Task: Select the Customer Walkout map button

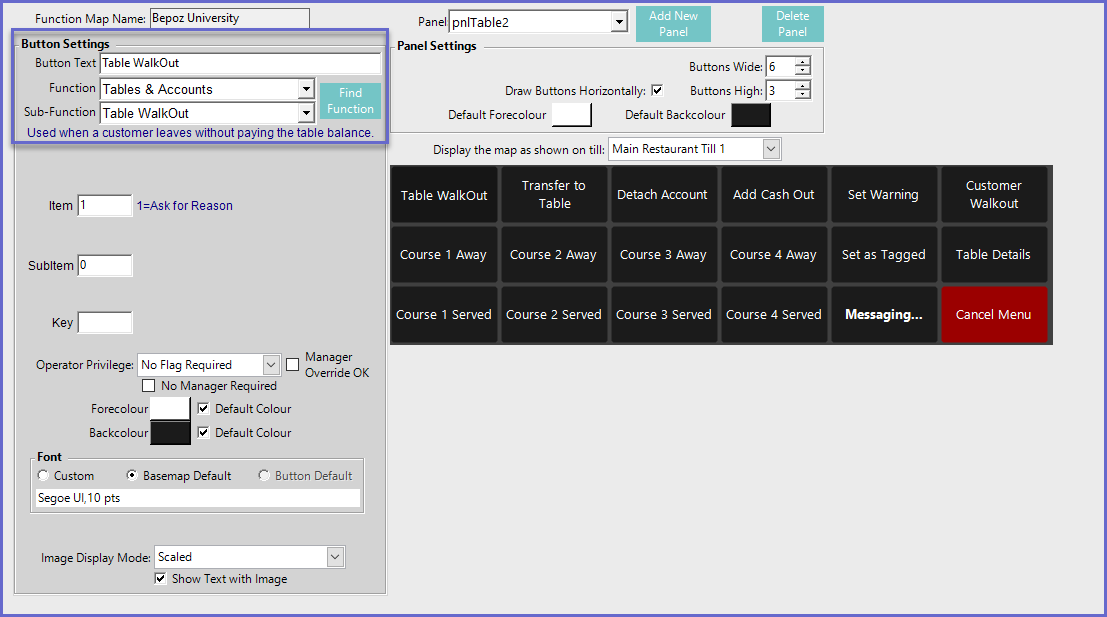Action: click(994, 195)
